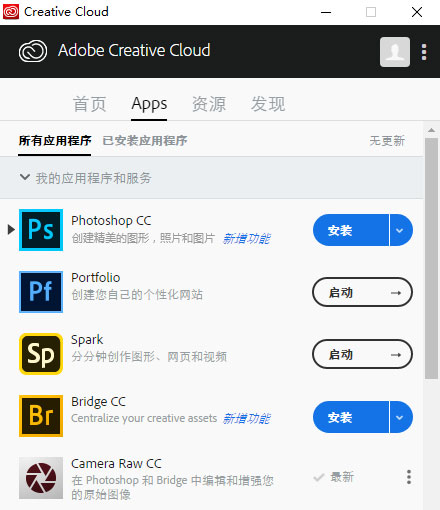This screenshot has width=440, height=510.
Task: Open the user profile avatar
Action: pyautogui.click(x=395, y=52)
